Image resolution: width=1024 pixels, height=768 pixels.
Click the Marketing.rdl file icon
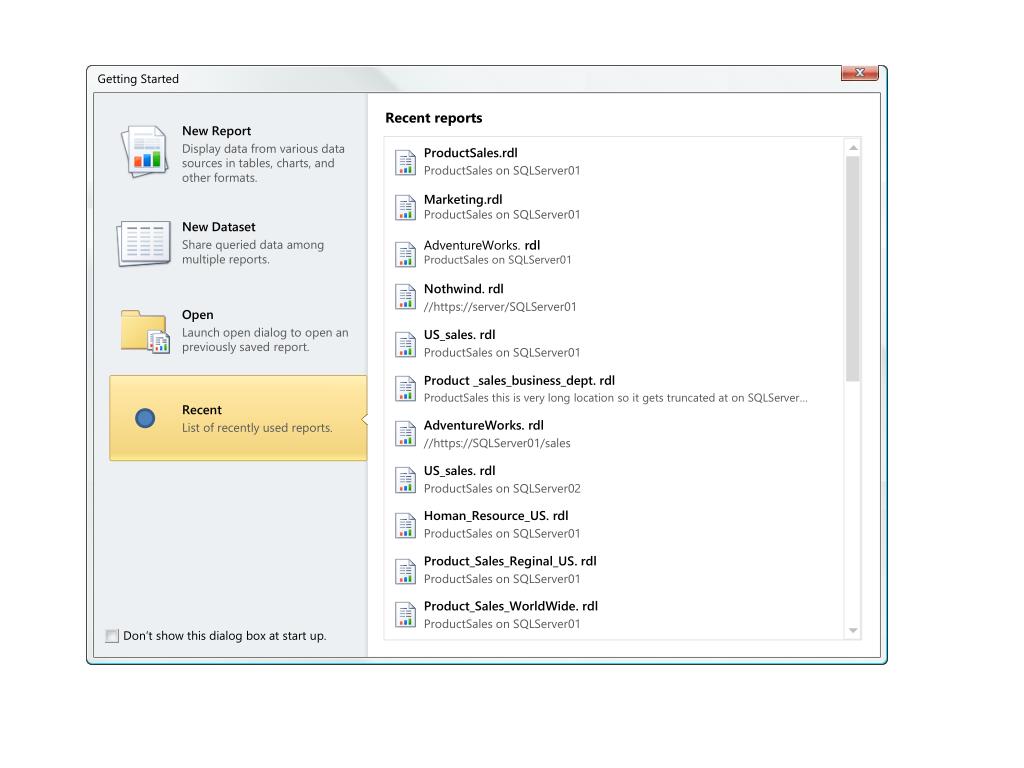click(x=406, y=208)
